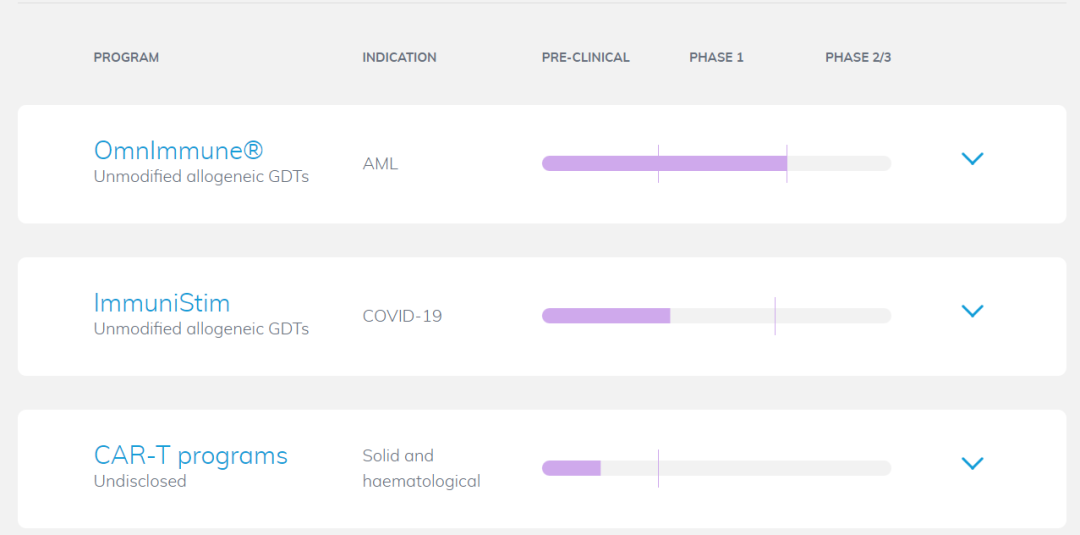Open the ImmuniStim program title link
Screen dimensions: 1080x535
click(x=162, y=302)
